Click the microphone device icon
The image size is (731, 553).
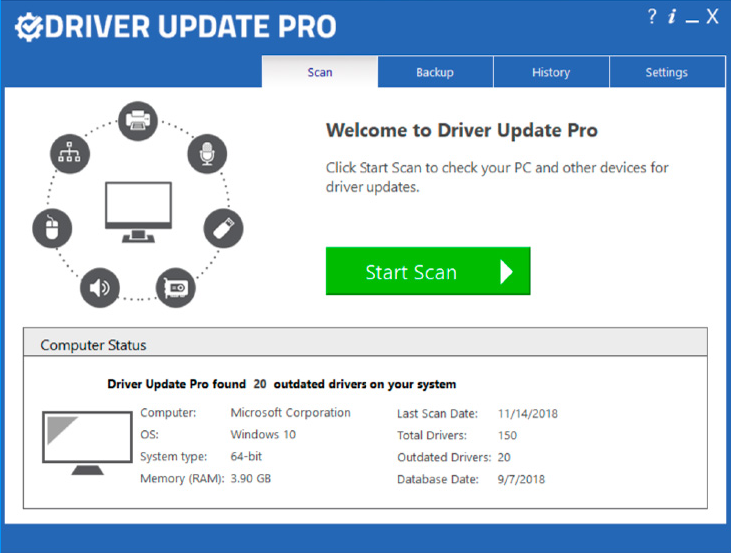pyautogui.click(x=207, y=154)
